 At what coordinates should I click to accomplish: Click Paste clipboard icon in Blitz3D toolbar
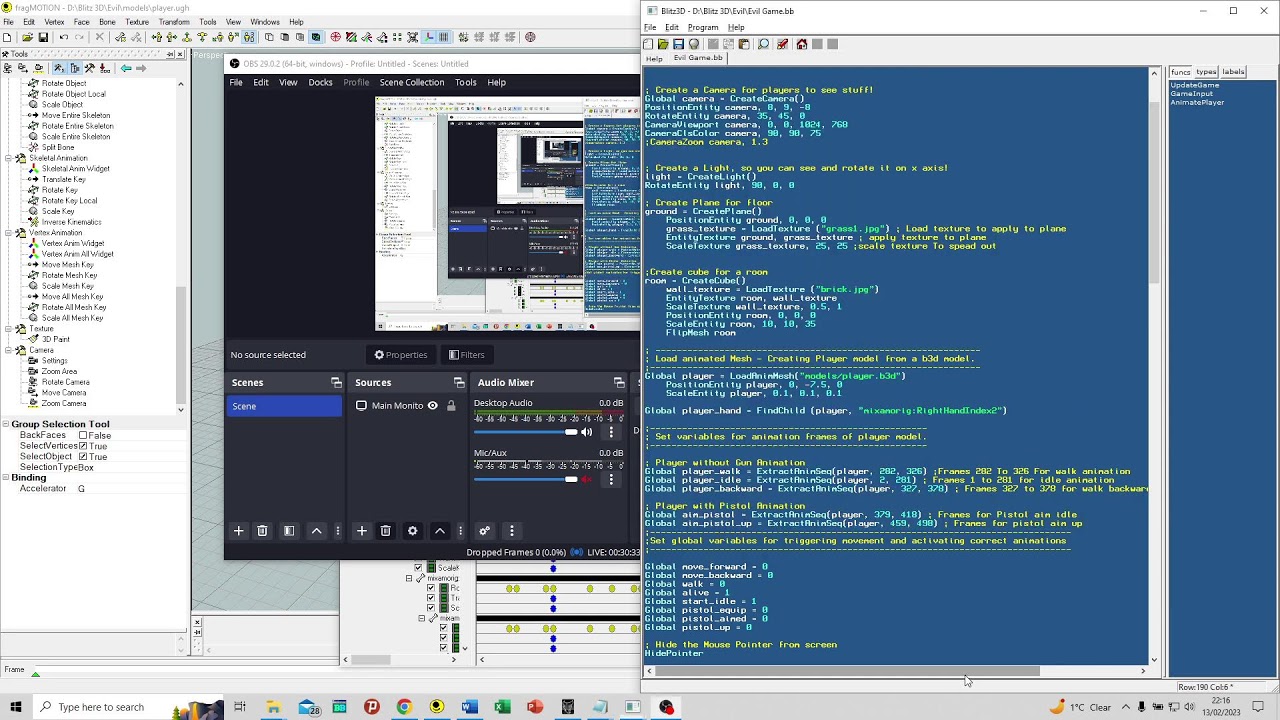click(x=743, y=44)
